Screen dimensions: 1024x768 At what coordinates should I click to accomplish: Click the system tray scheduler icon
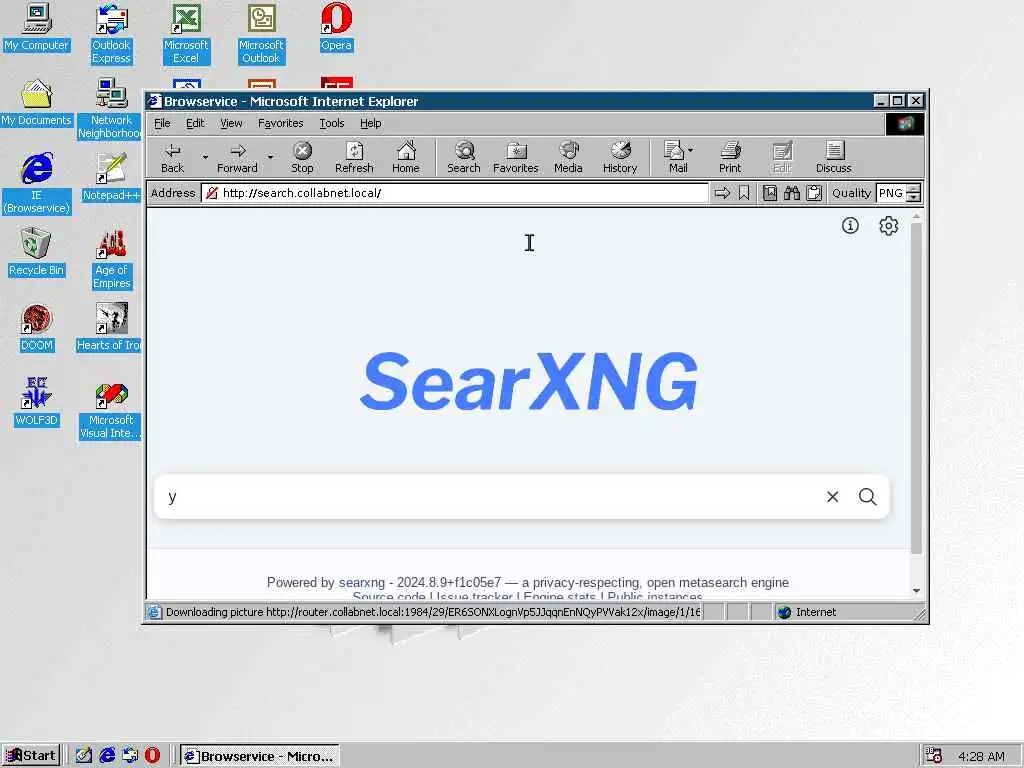click(x=934, y=756)
